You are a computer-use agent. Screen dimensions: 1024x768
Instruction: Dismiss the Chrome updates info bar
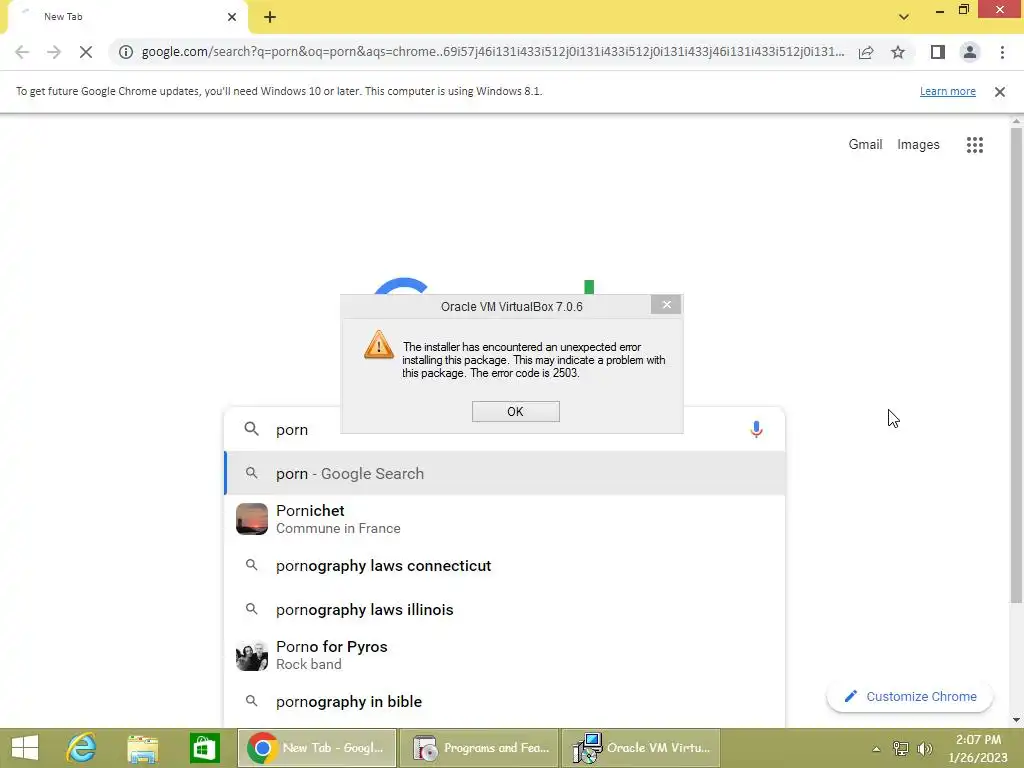[x=1000, y=92]
